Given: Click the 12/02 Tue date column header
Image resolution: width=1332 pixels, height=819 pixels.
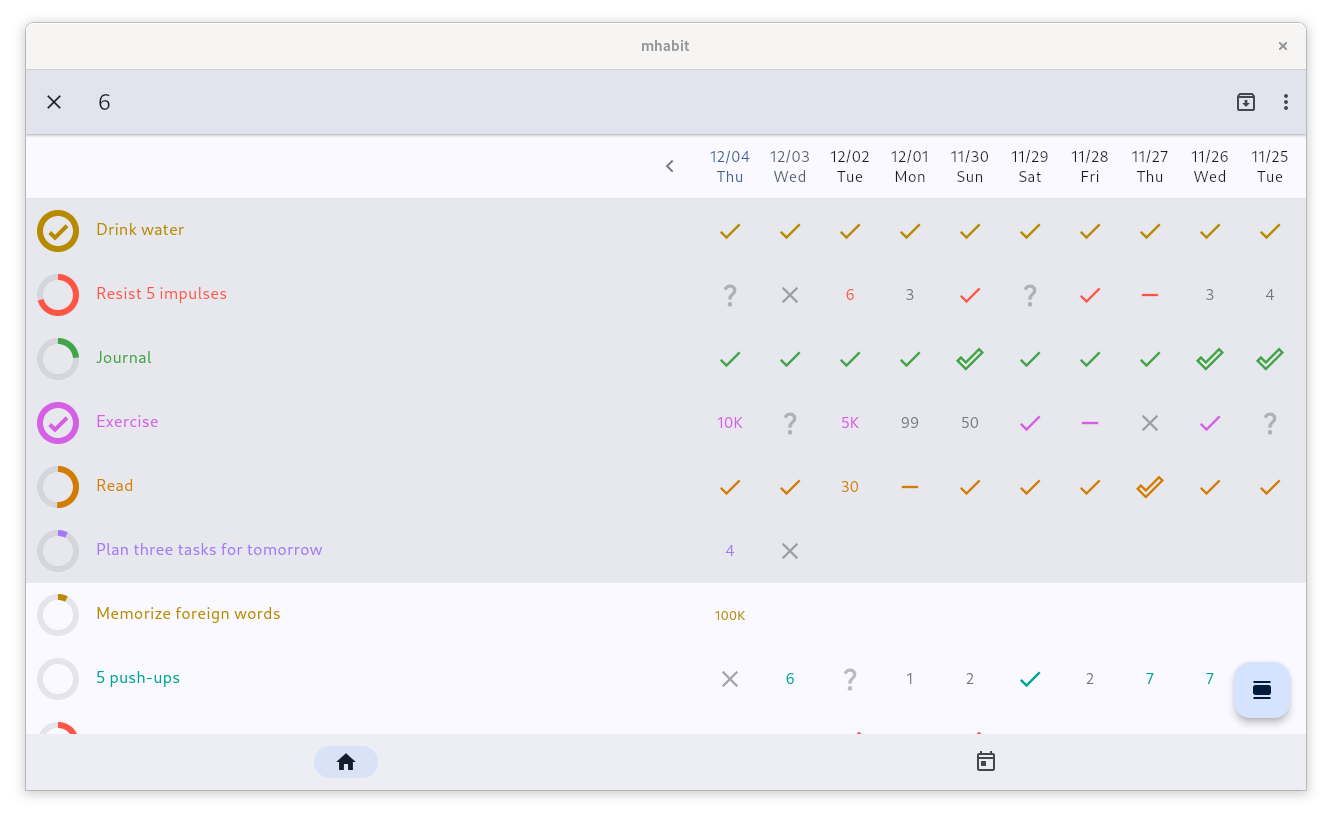Looking at the screenshot, I should 850,166.
